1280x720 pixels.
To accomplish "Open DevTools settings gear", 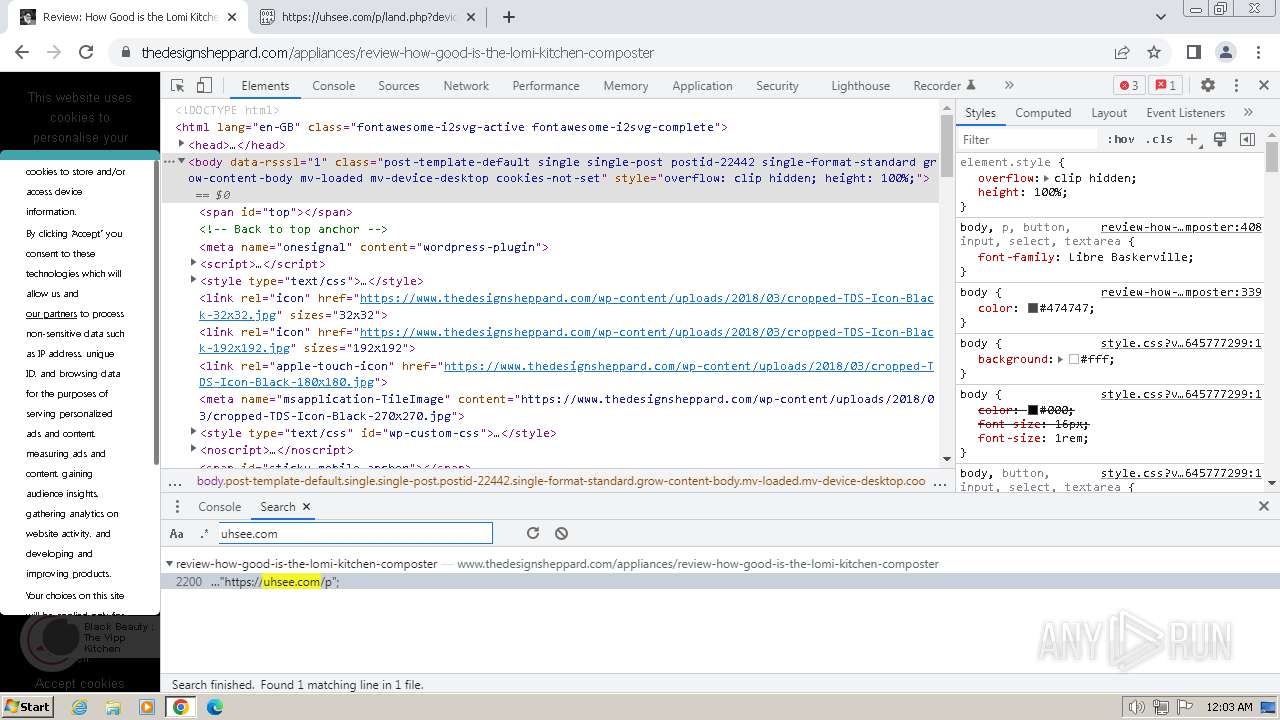I will (x=1208, y=86).
